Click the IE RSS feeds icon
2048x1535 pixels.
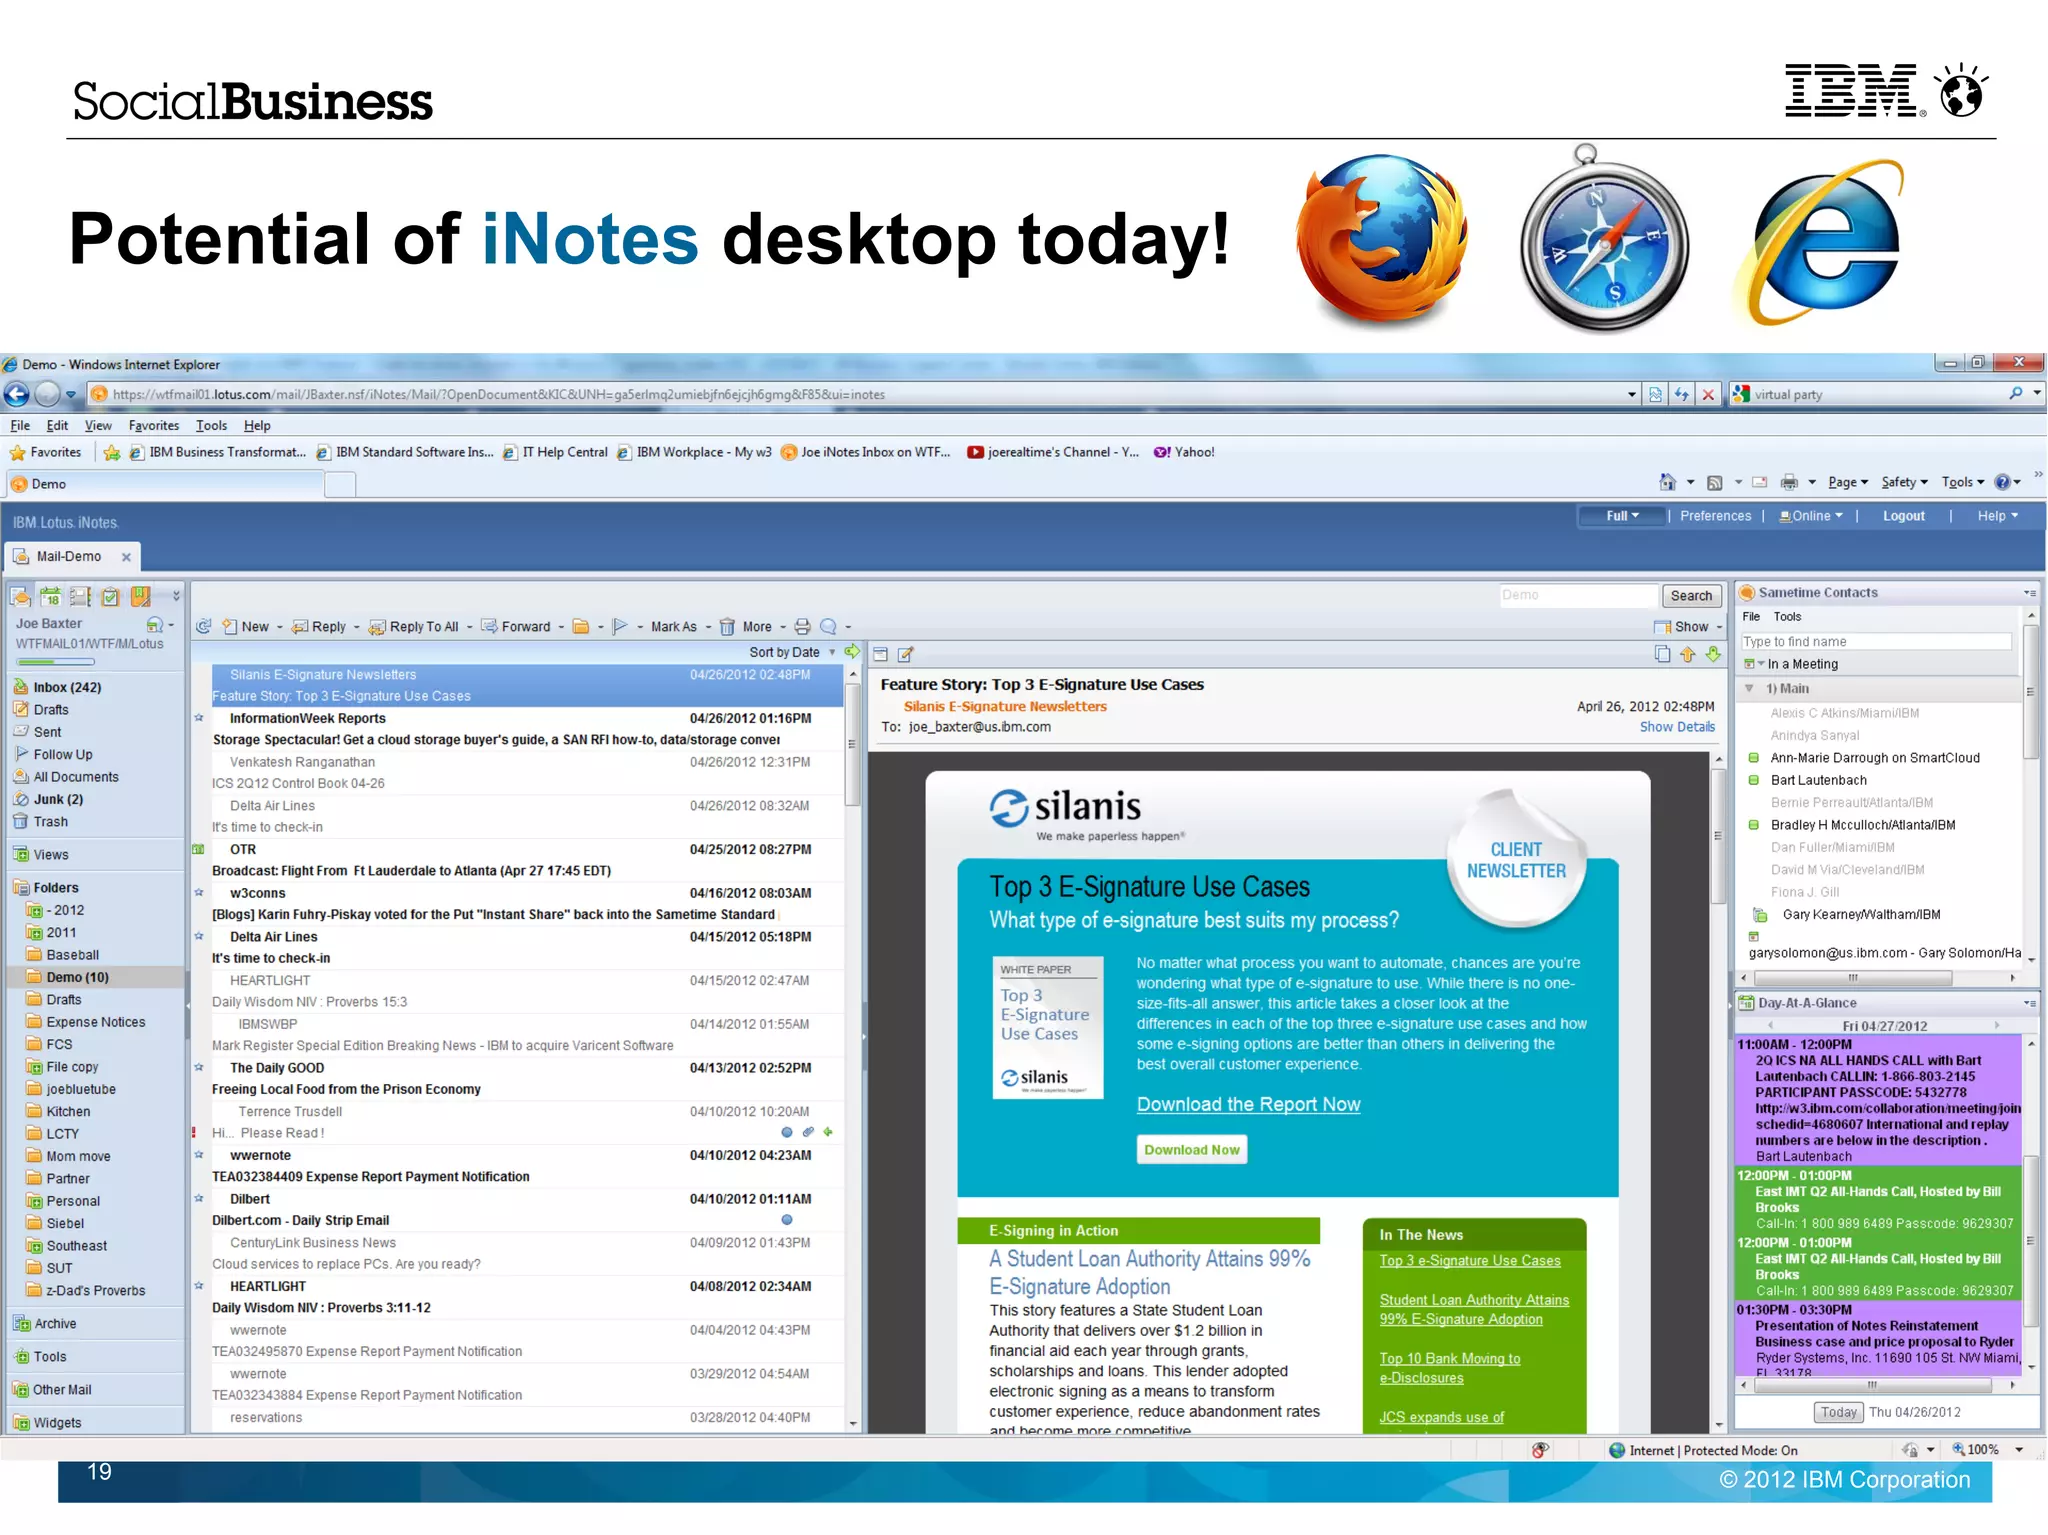pyautogui.click(x=1714, y=482)
